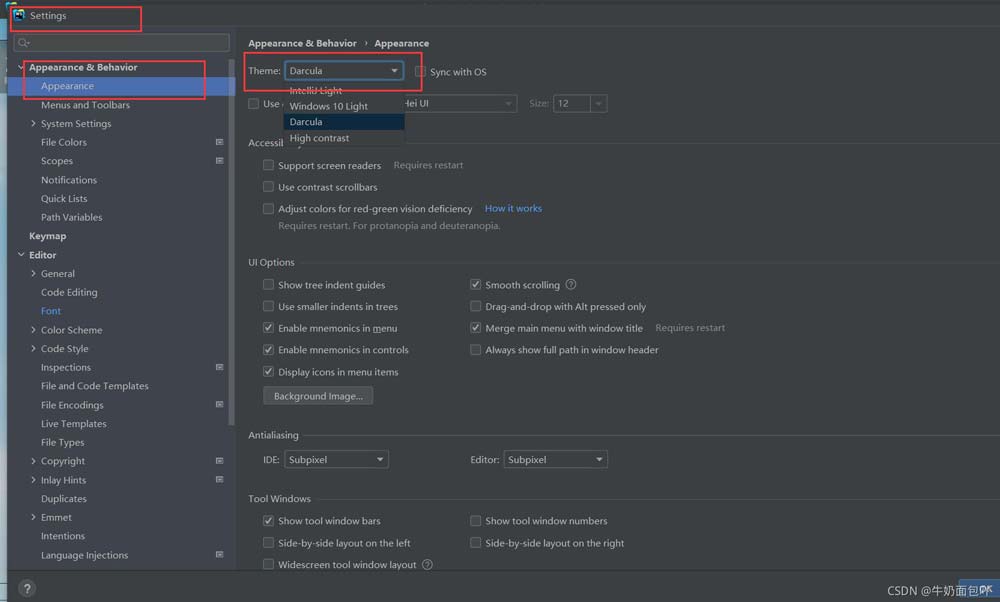The height and width of the screenshot is (602, 1000).
Task: Click the Widescreen tool window layout help icon
Action: pos(428,565)
